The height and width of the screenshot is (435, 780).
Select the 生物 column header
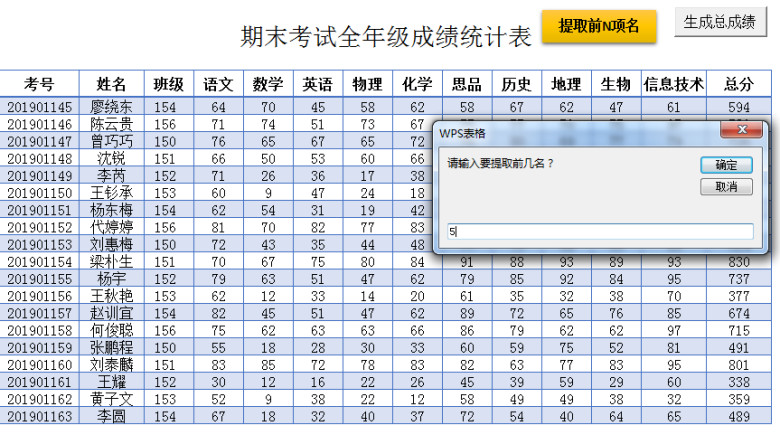point(616,84)
